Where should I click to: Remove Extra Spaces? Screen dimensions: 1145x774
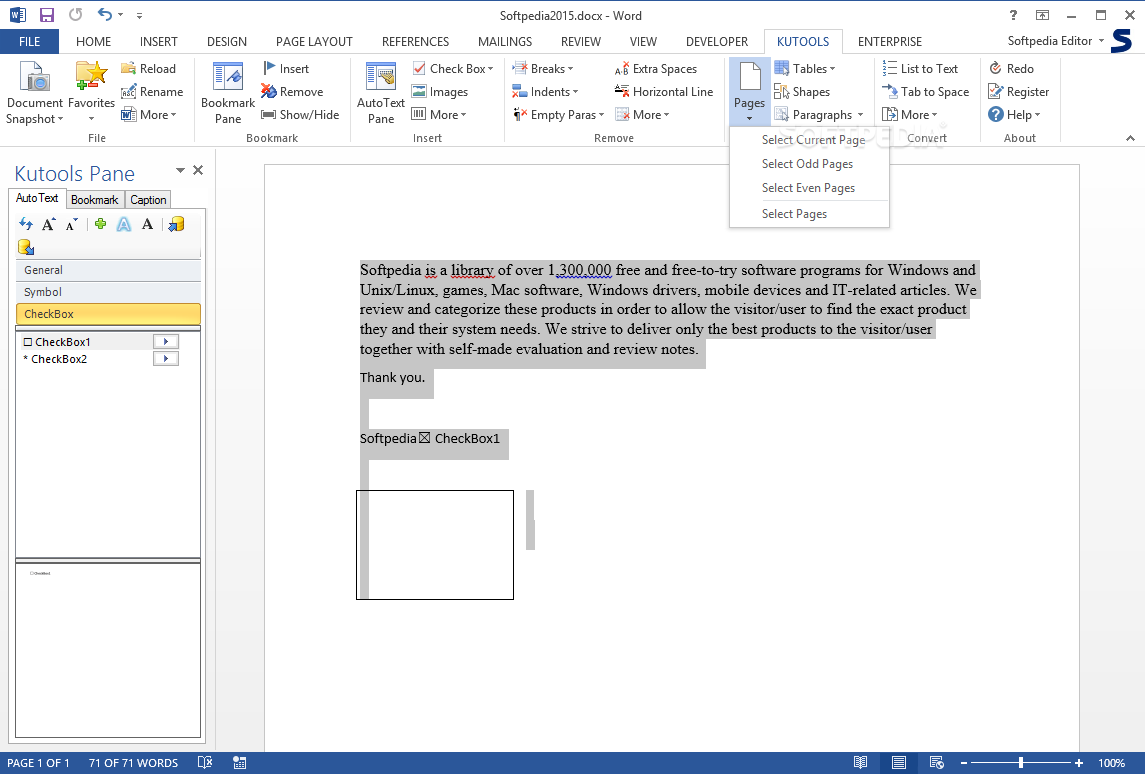point(656,69)
